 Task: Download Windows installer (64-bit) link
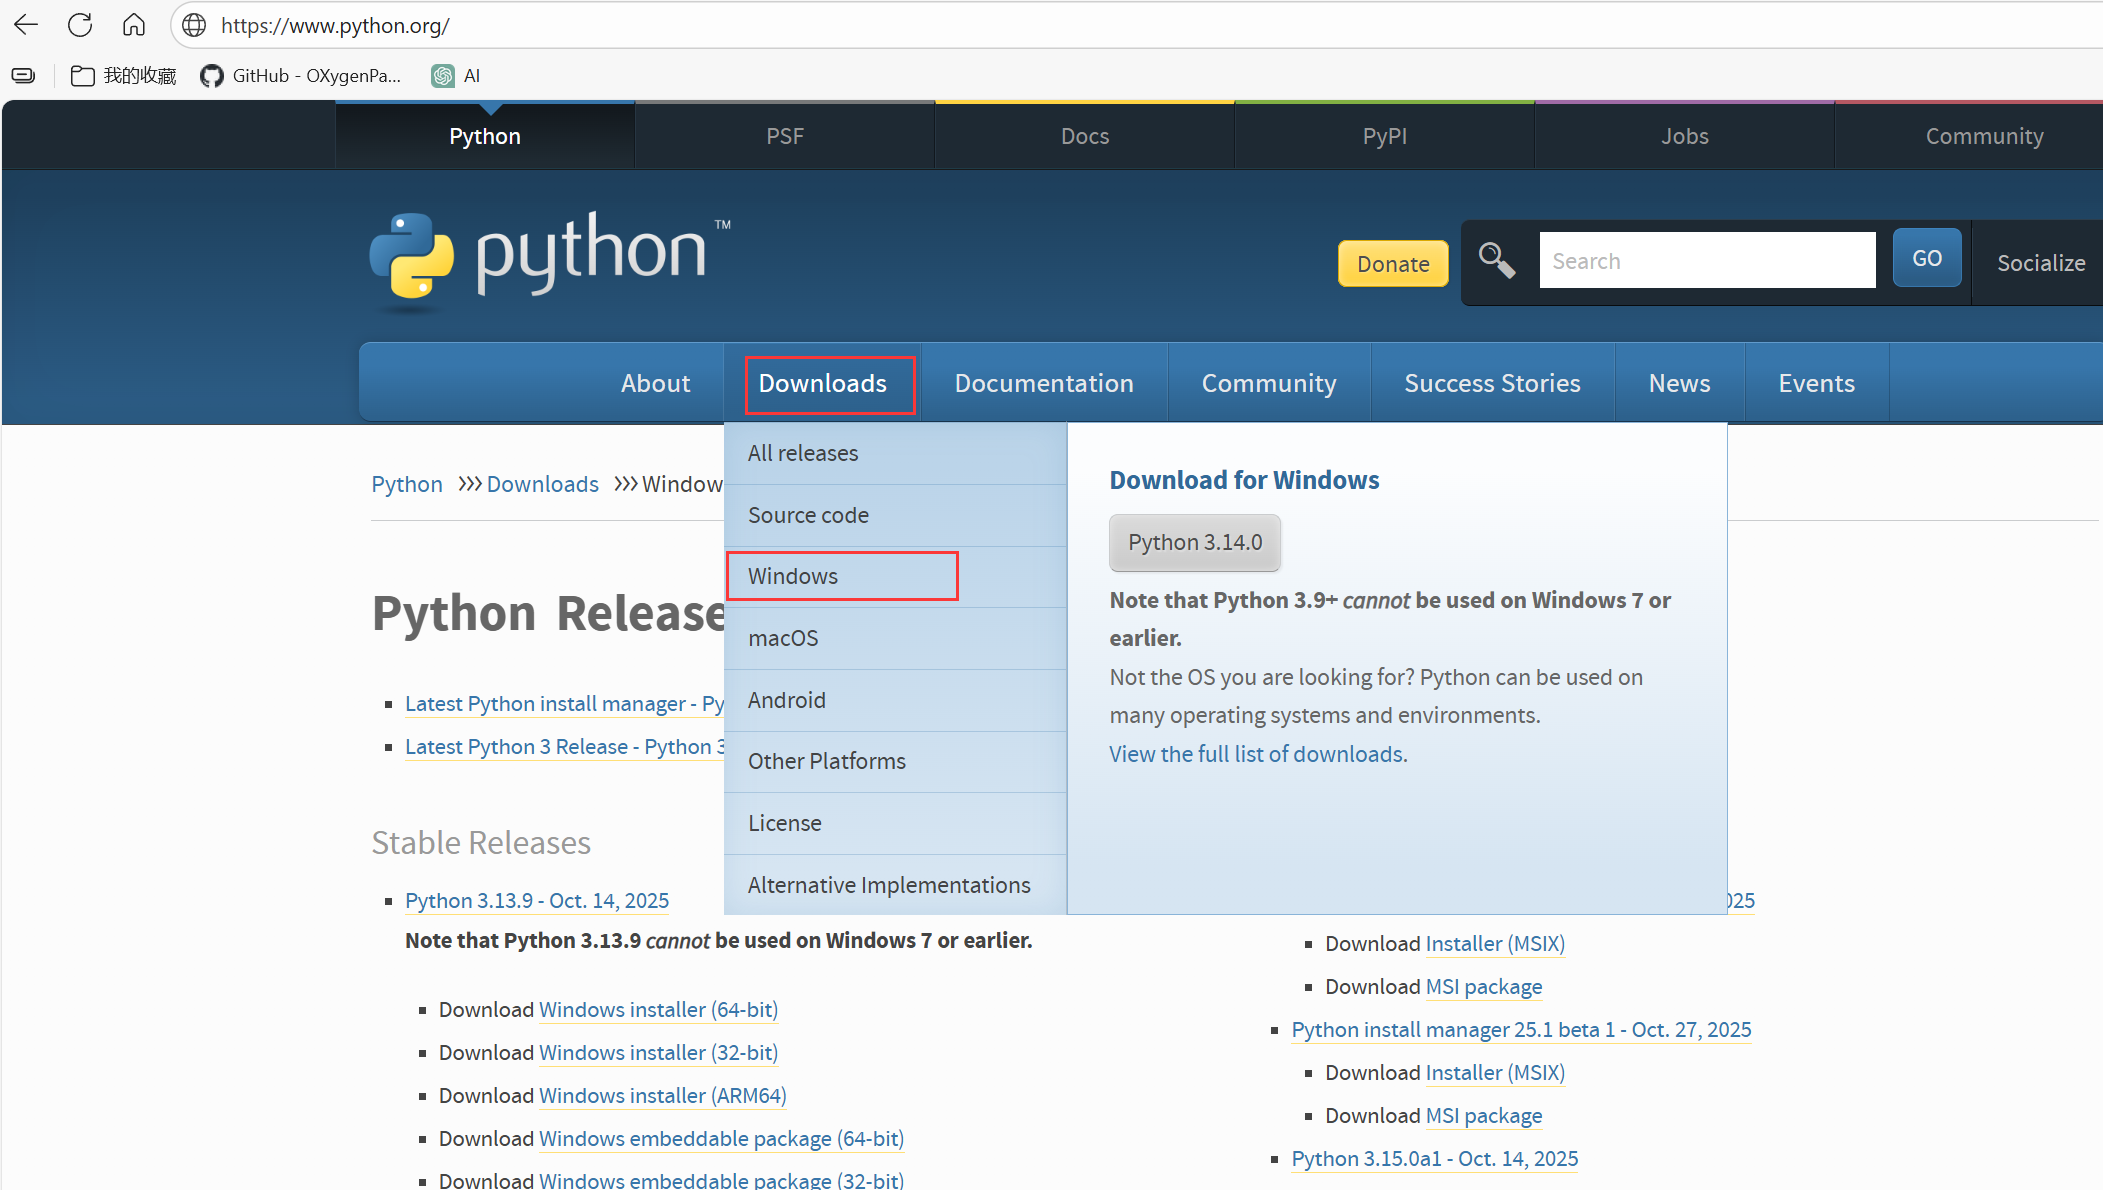(x=658, y=1010)
